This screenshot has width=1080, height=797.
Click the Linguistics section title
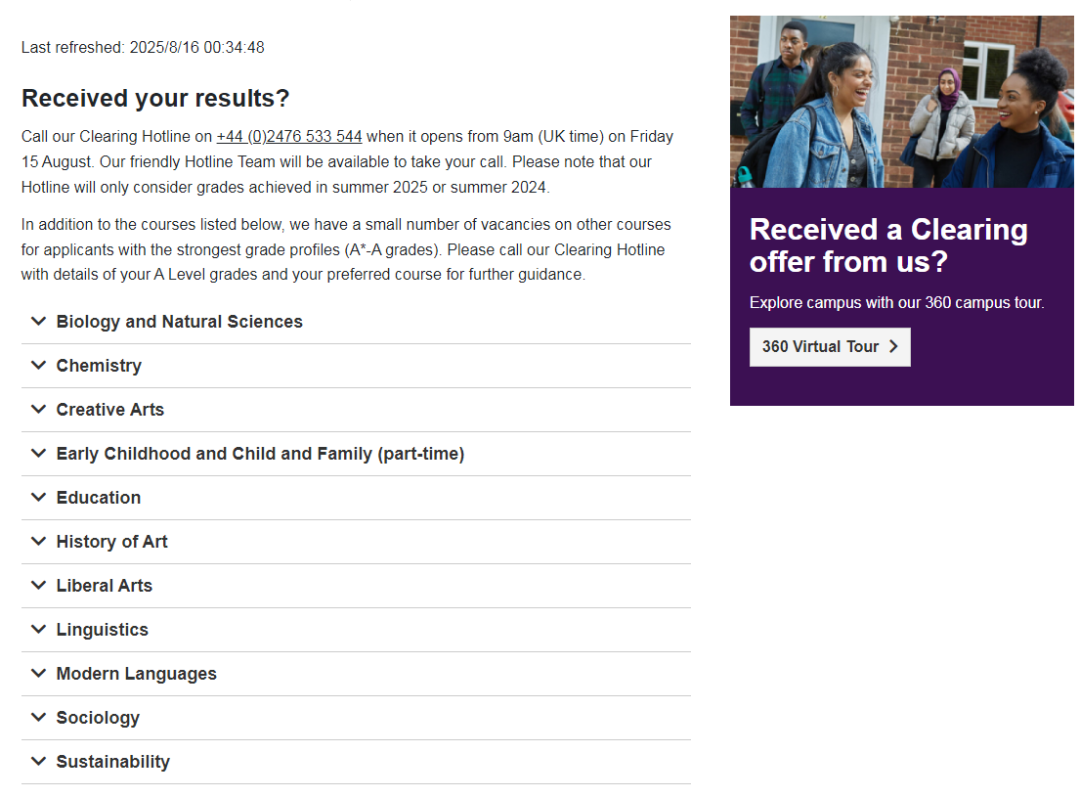click(x=102, y=630)
